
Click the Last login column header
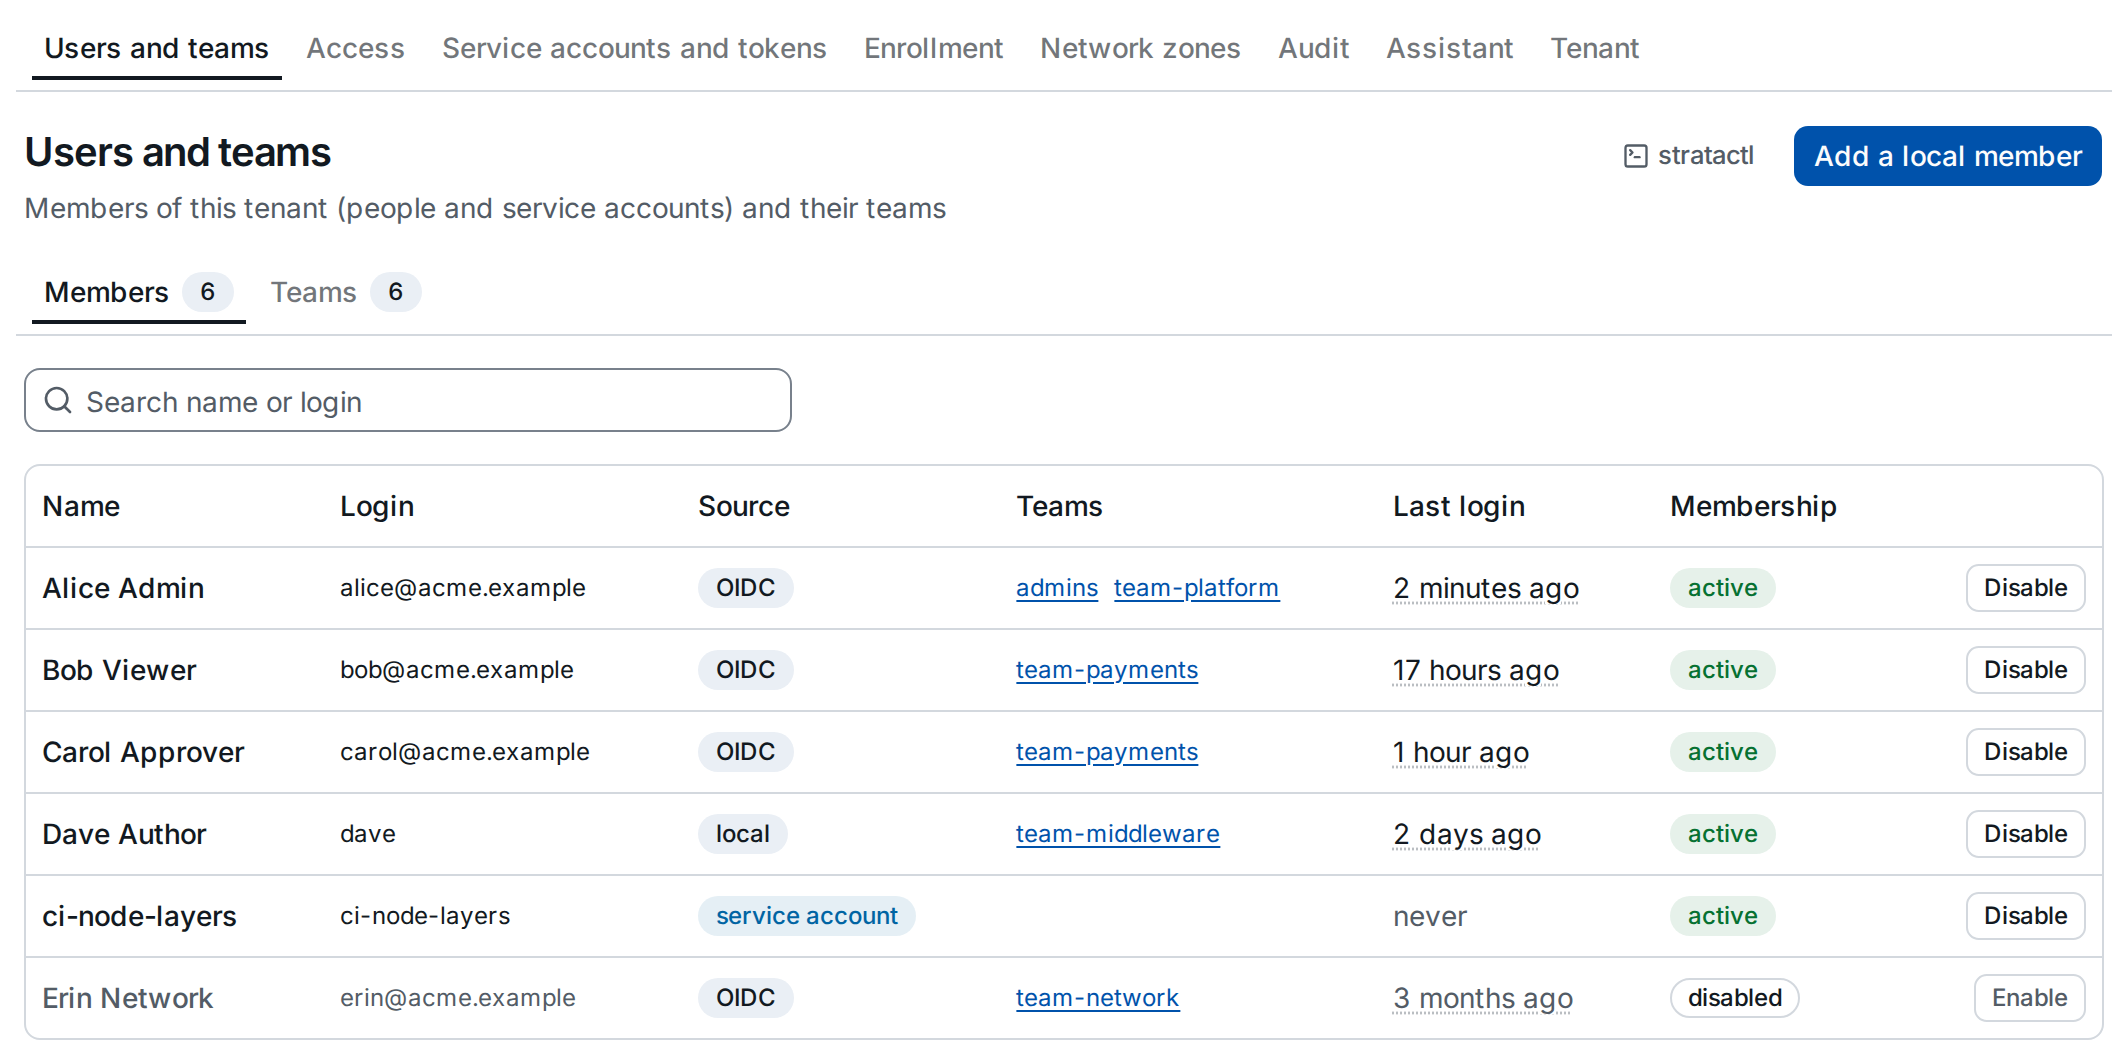(1459, 506)
